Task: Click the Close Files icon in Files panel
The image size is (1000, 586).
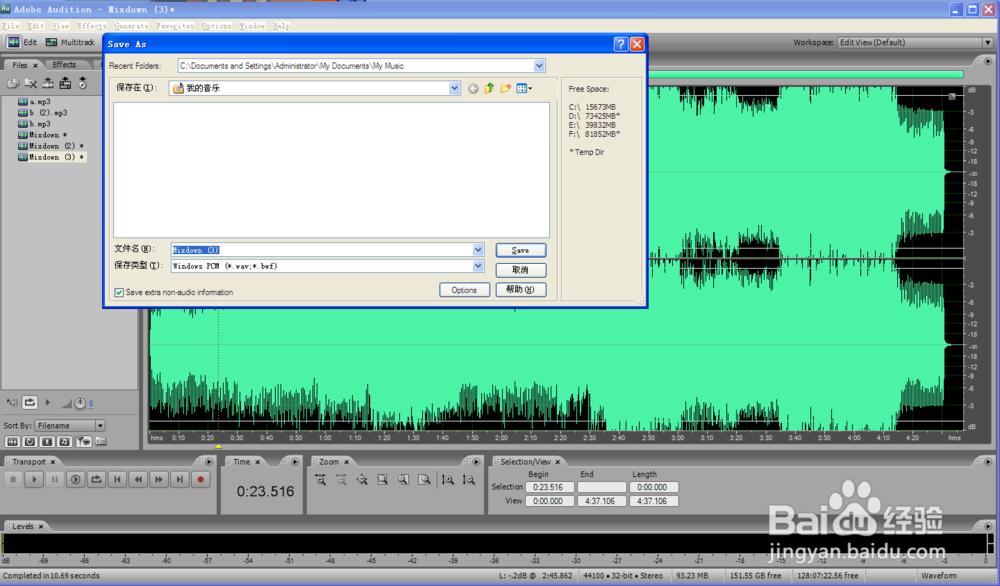Action: click(30, 84)
